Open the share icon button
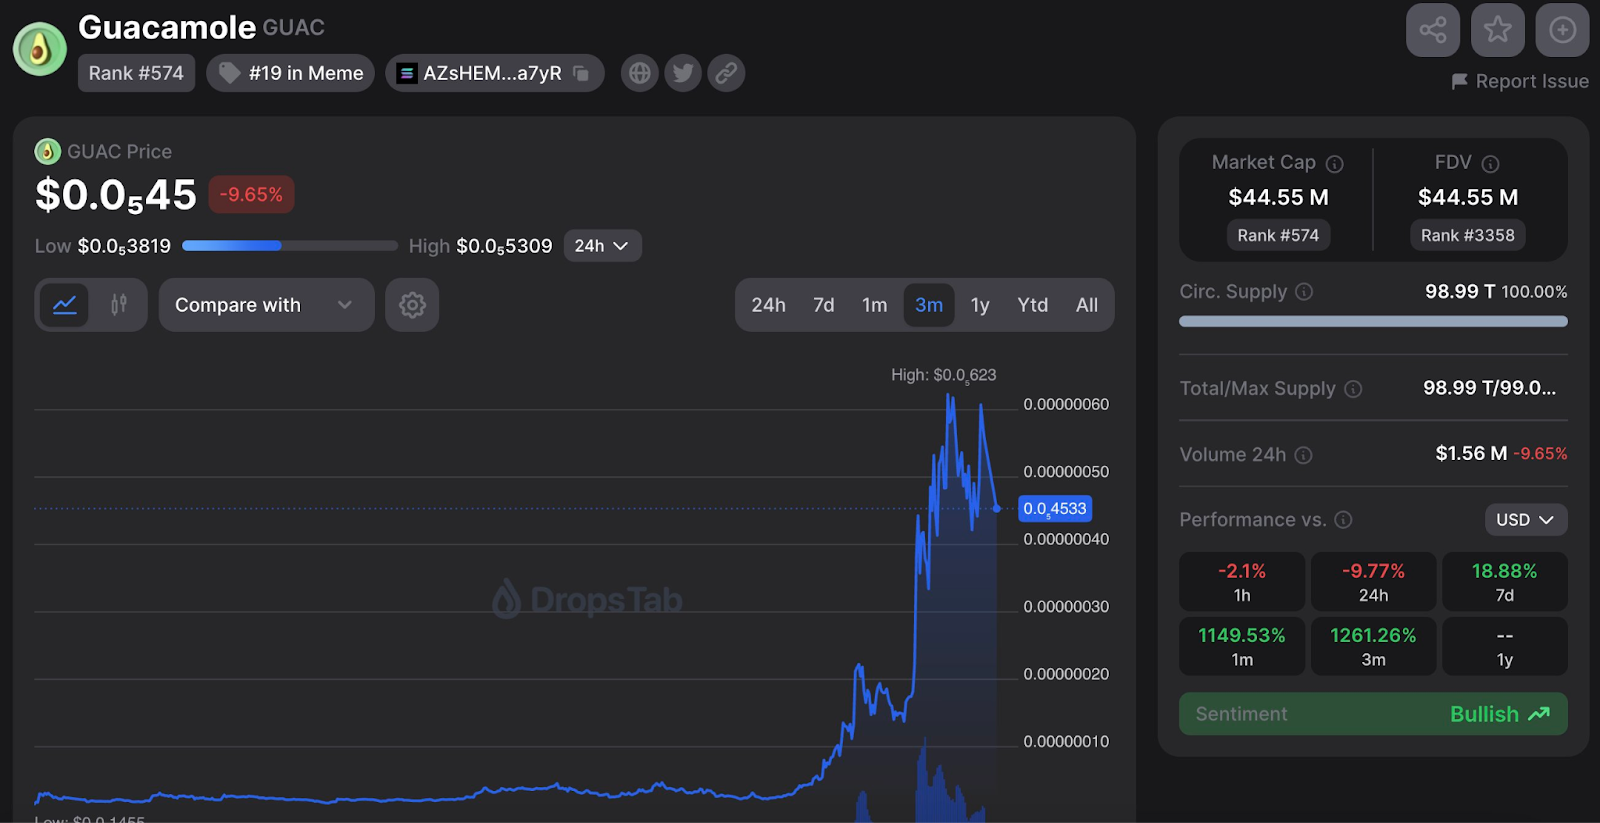The height and width of the screenshot is (823, 1600). coord(1433,30)
